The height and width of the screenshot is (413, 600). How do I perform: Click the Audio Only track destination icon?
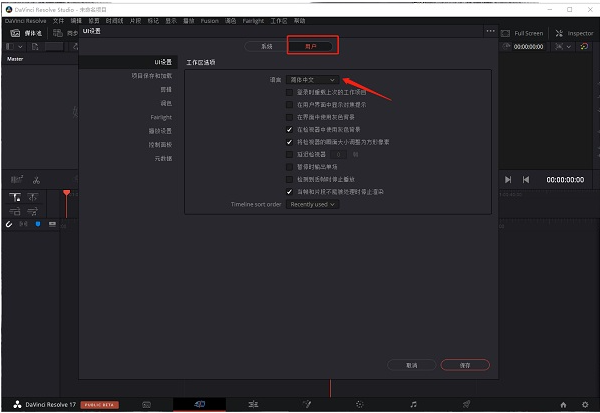coord(33,211)
